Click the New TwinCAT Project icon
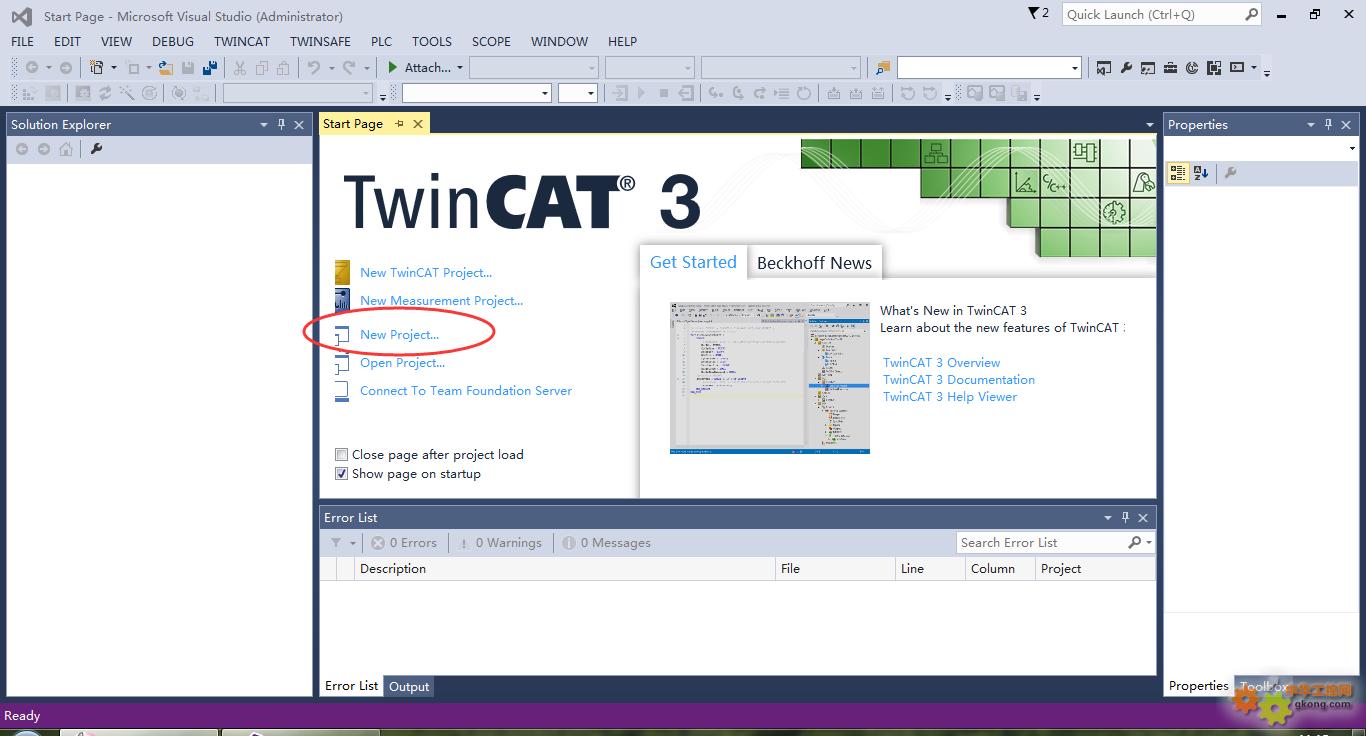 (x=342, y=272)
